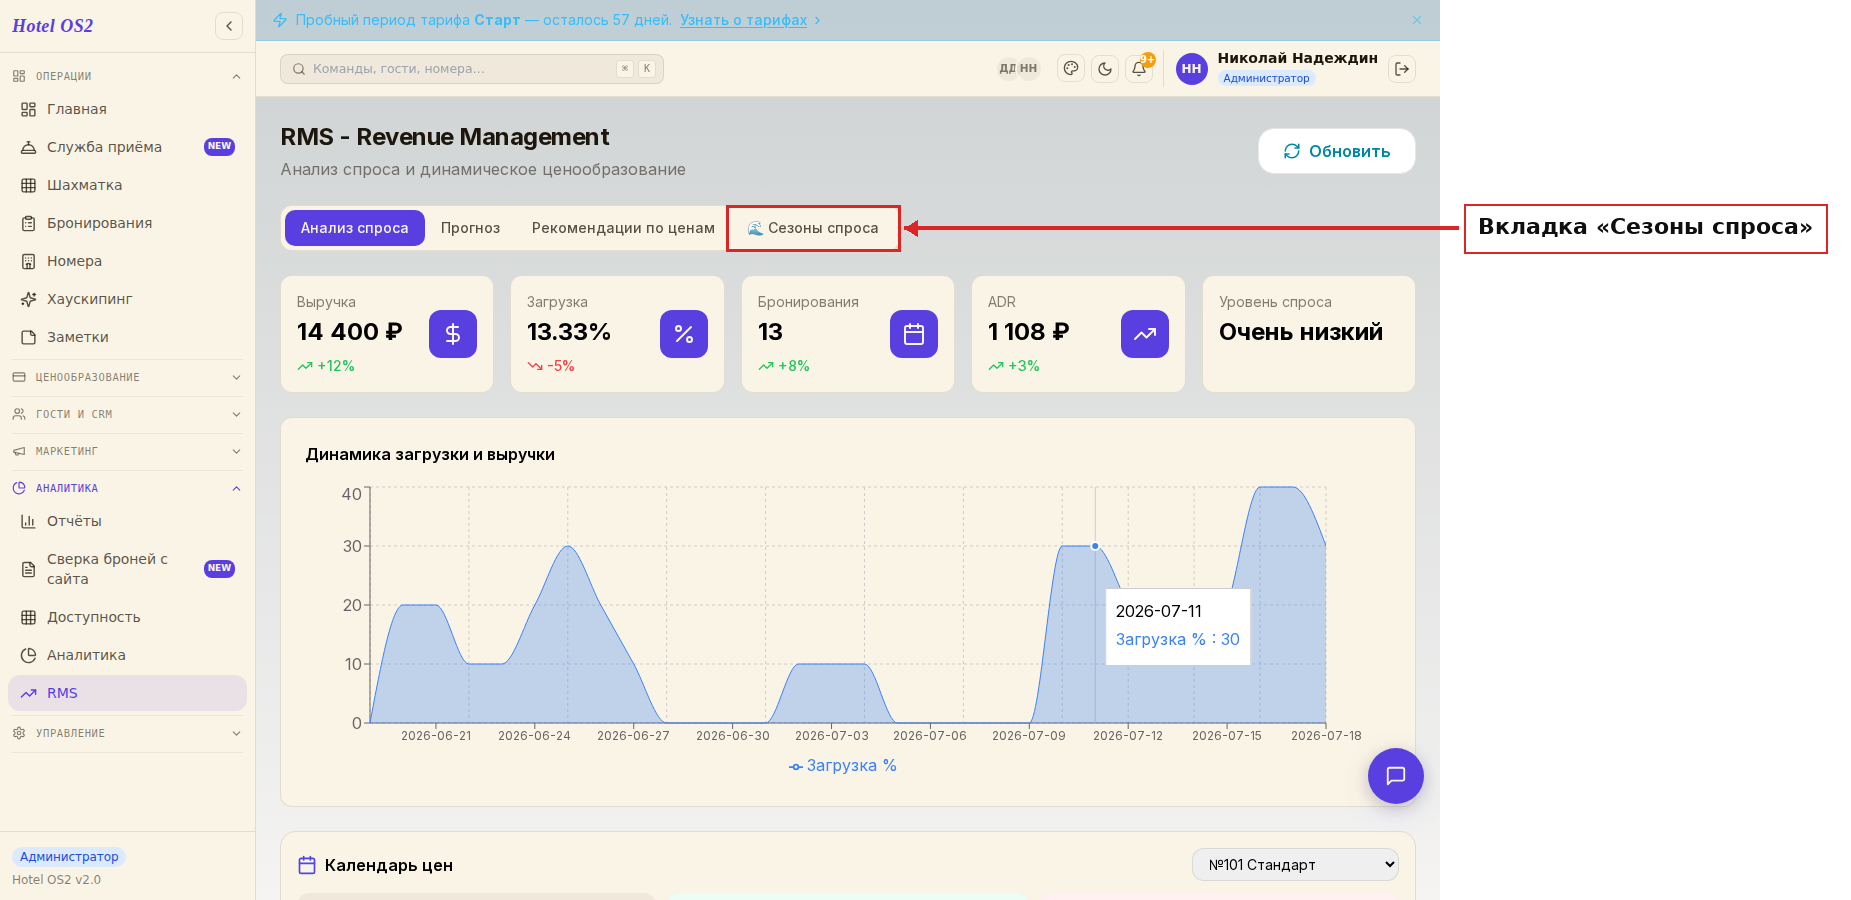The width and height of the screenshot is (1851, 900).
Task: Select the RMS sidebar item
Action: click(127, 693)
